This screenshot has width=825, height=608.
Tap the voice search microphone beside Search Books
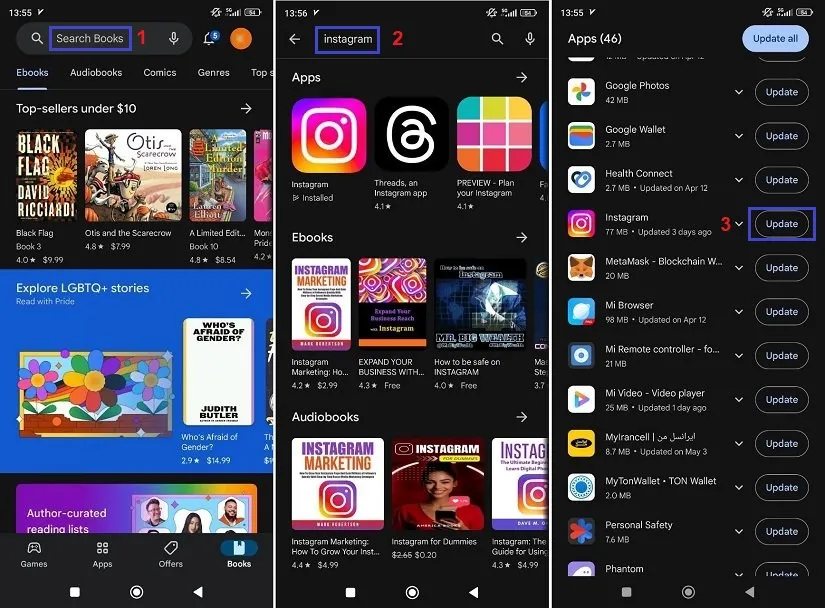click(x=174, y=38)
